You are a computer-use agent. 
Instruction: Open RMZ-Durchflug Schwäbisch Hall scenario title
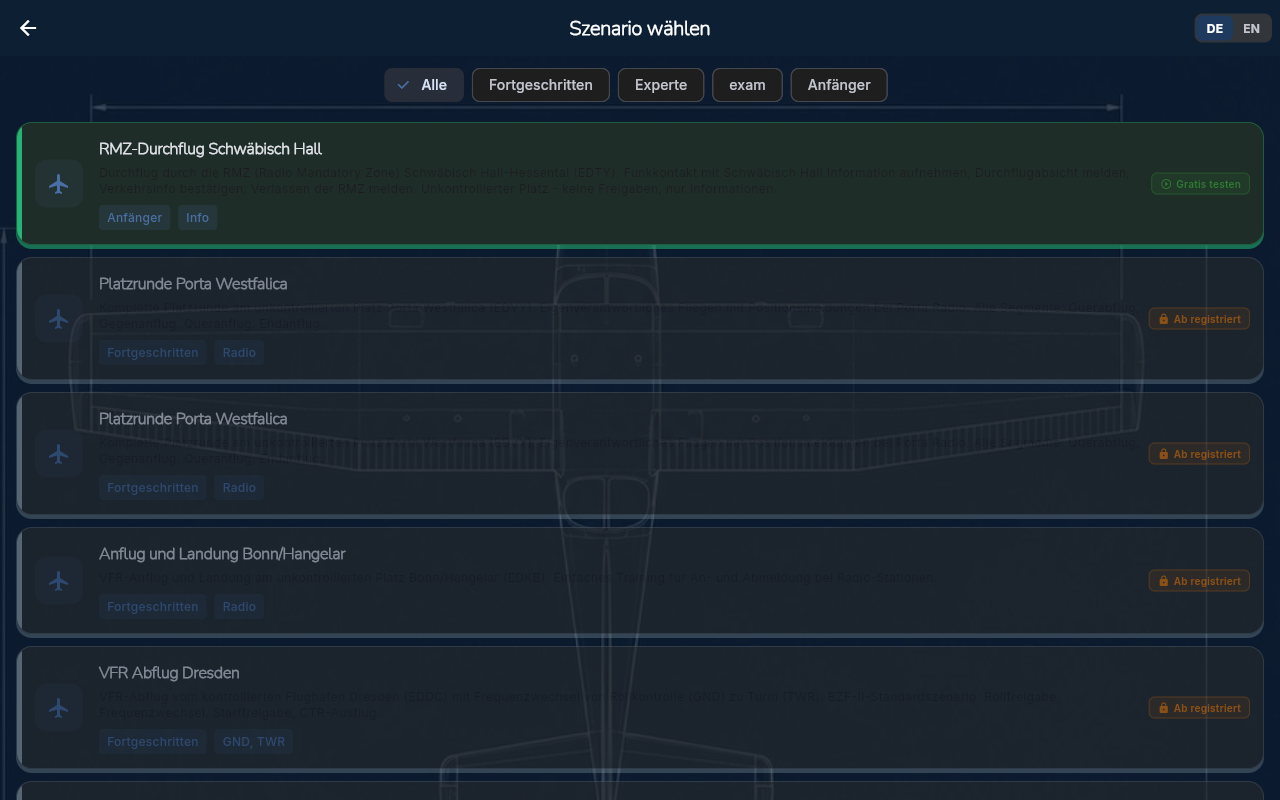pyautogui.click(x=210, y=149)
